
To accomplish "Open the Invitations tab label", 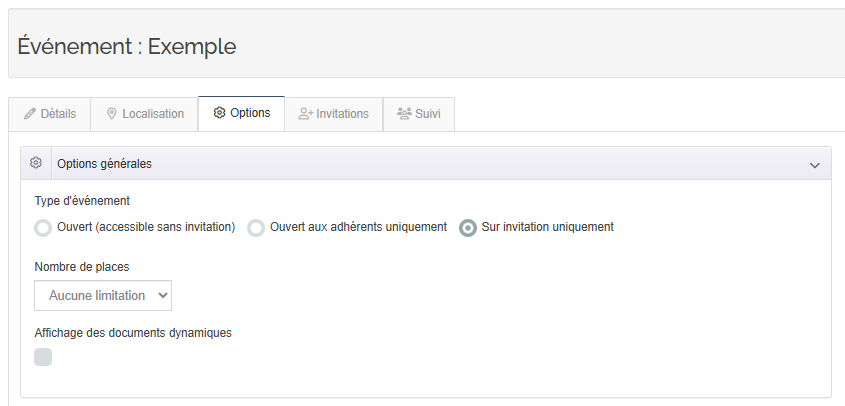I will click(x=342, y=114).
